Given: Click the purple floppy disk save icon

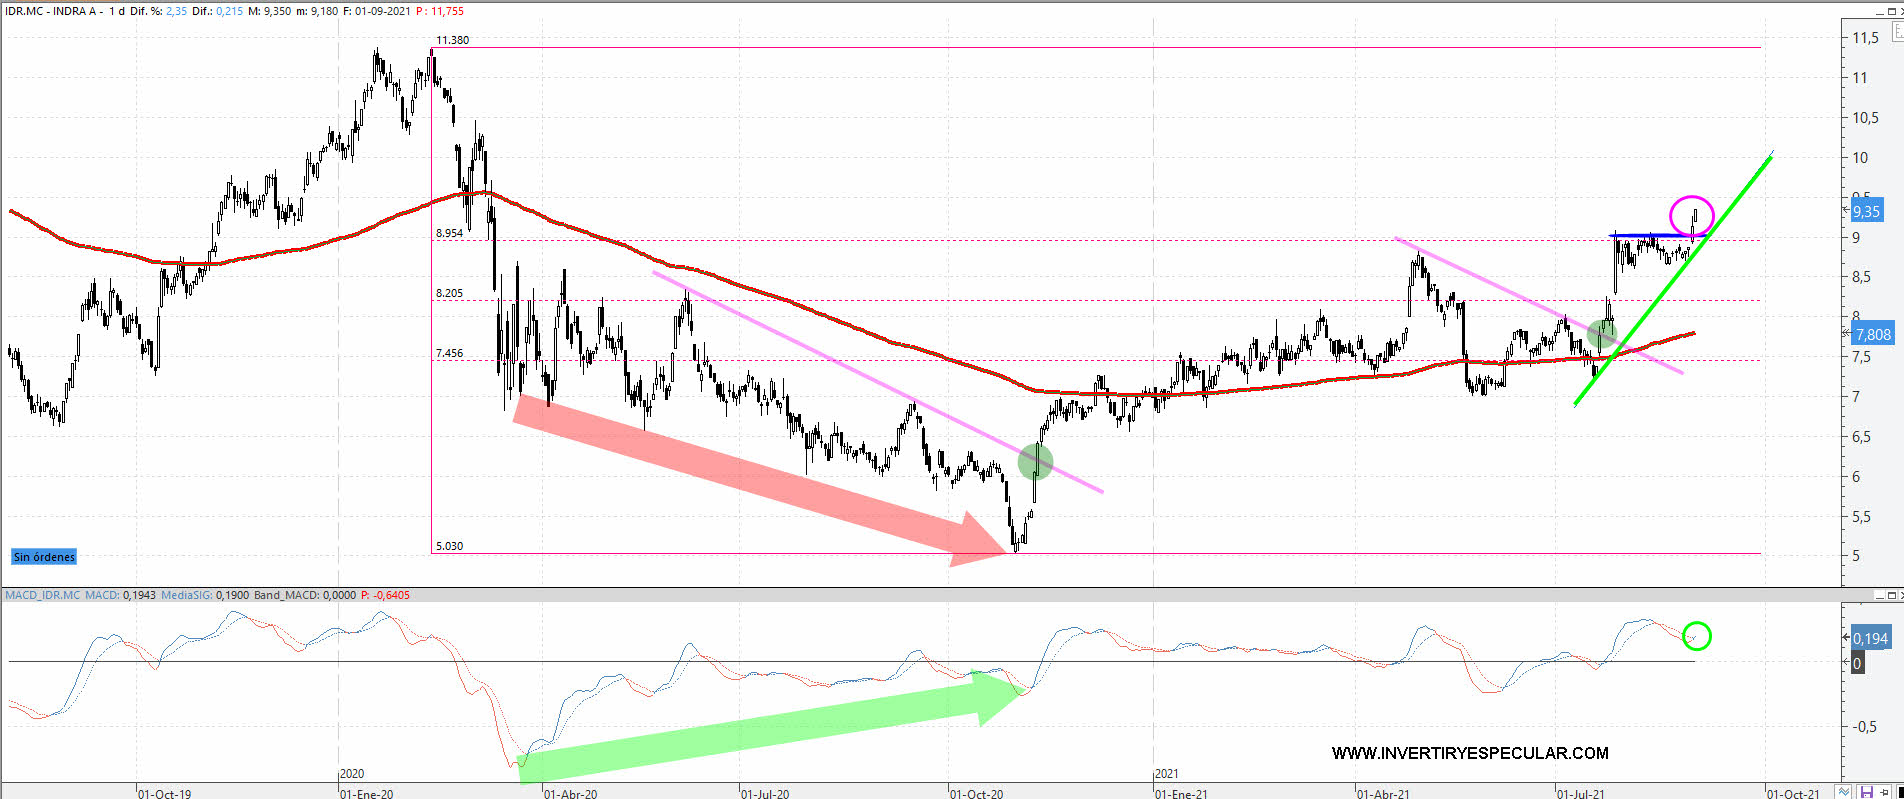Looking at the screenshot, I should (x=1866, y=792).
